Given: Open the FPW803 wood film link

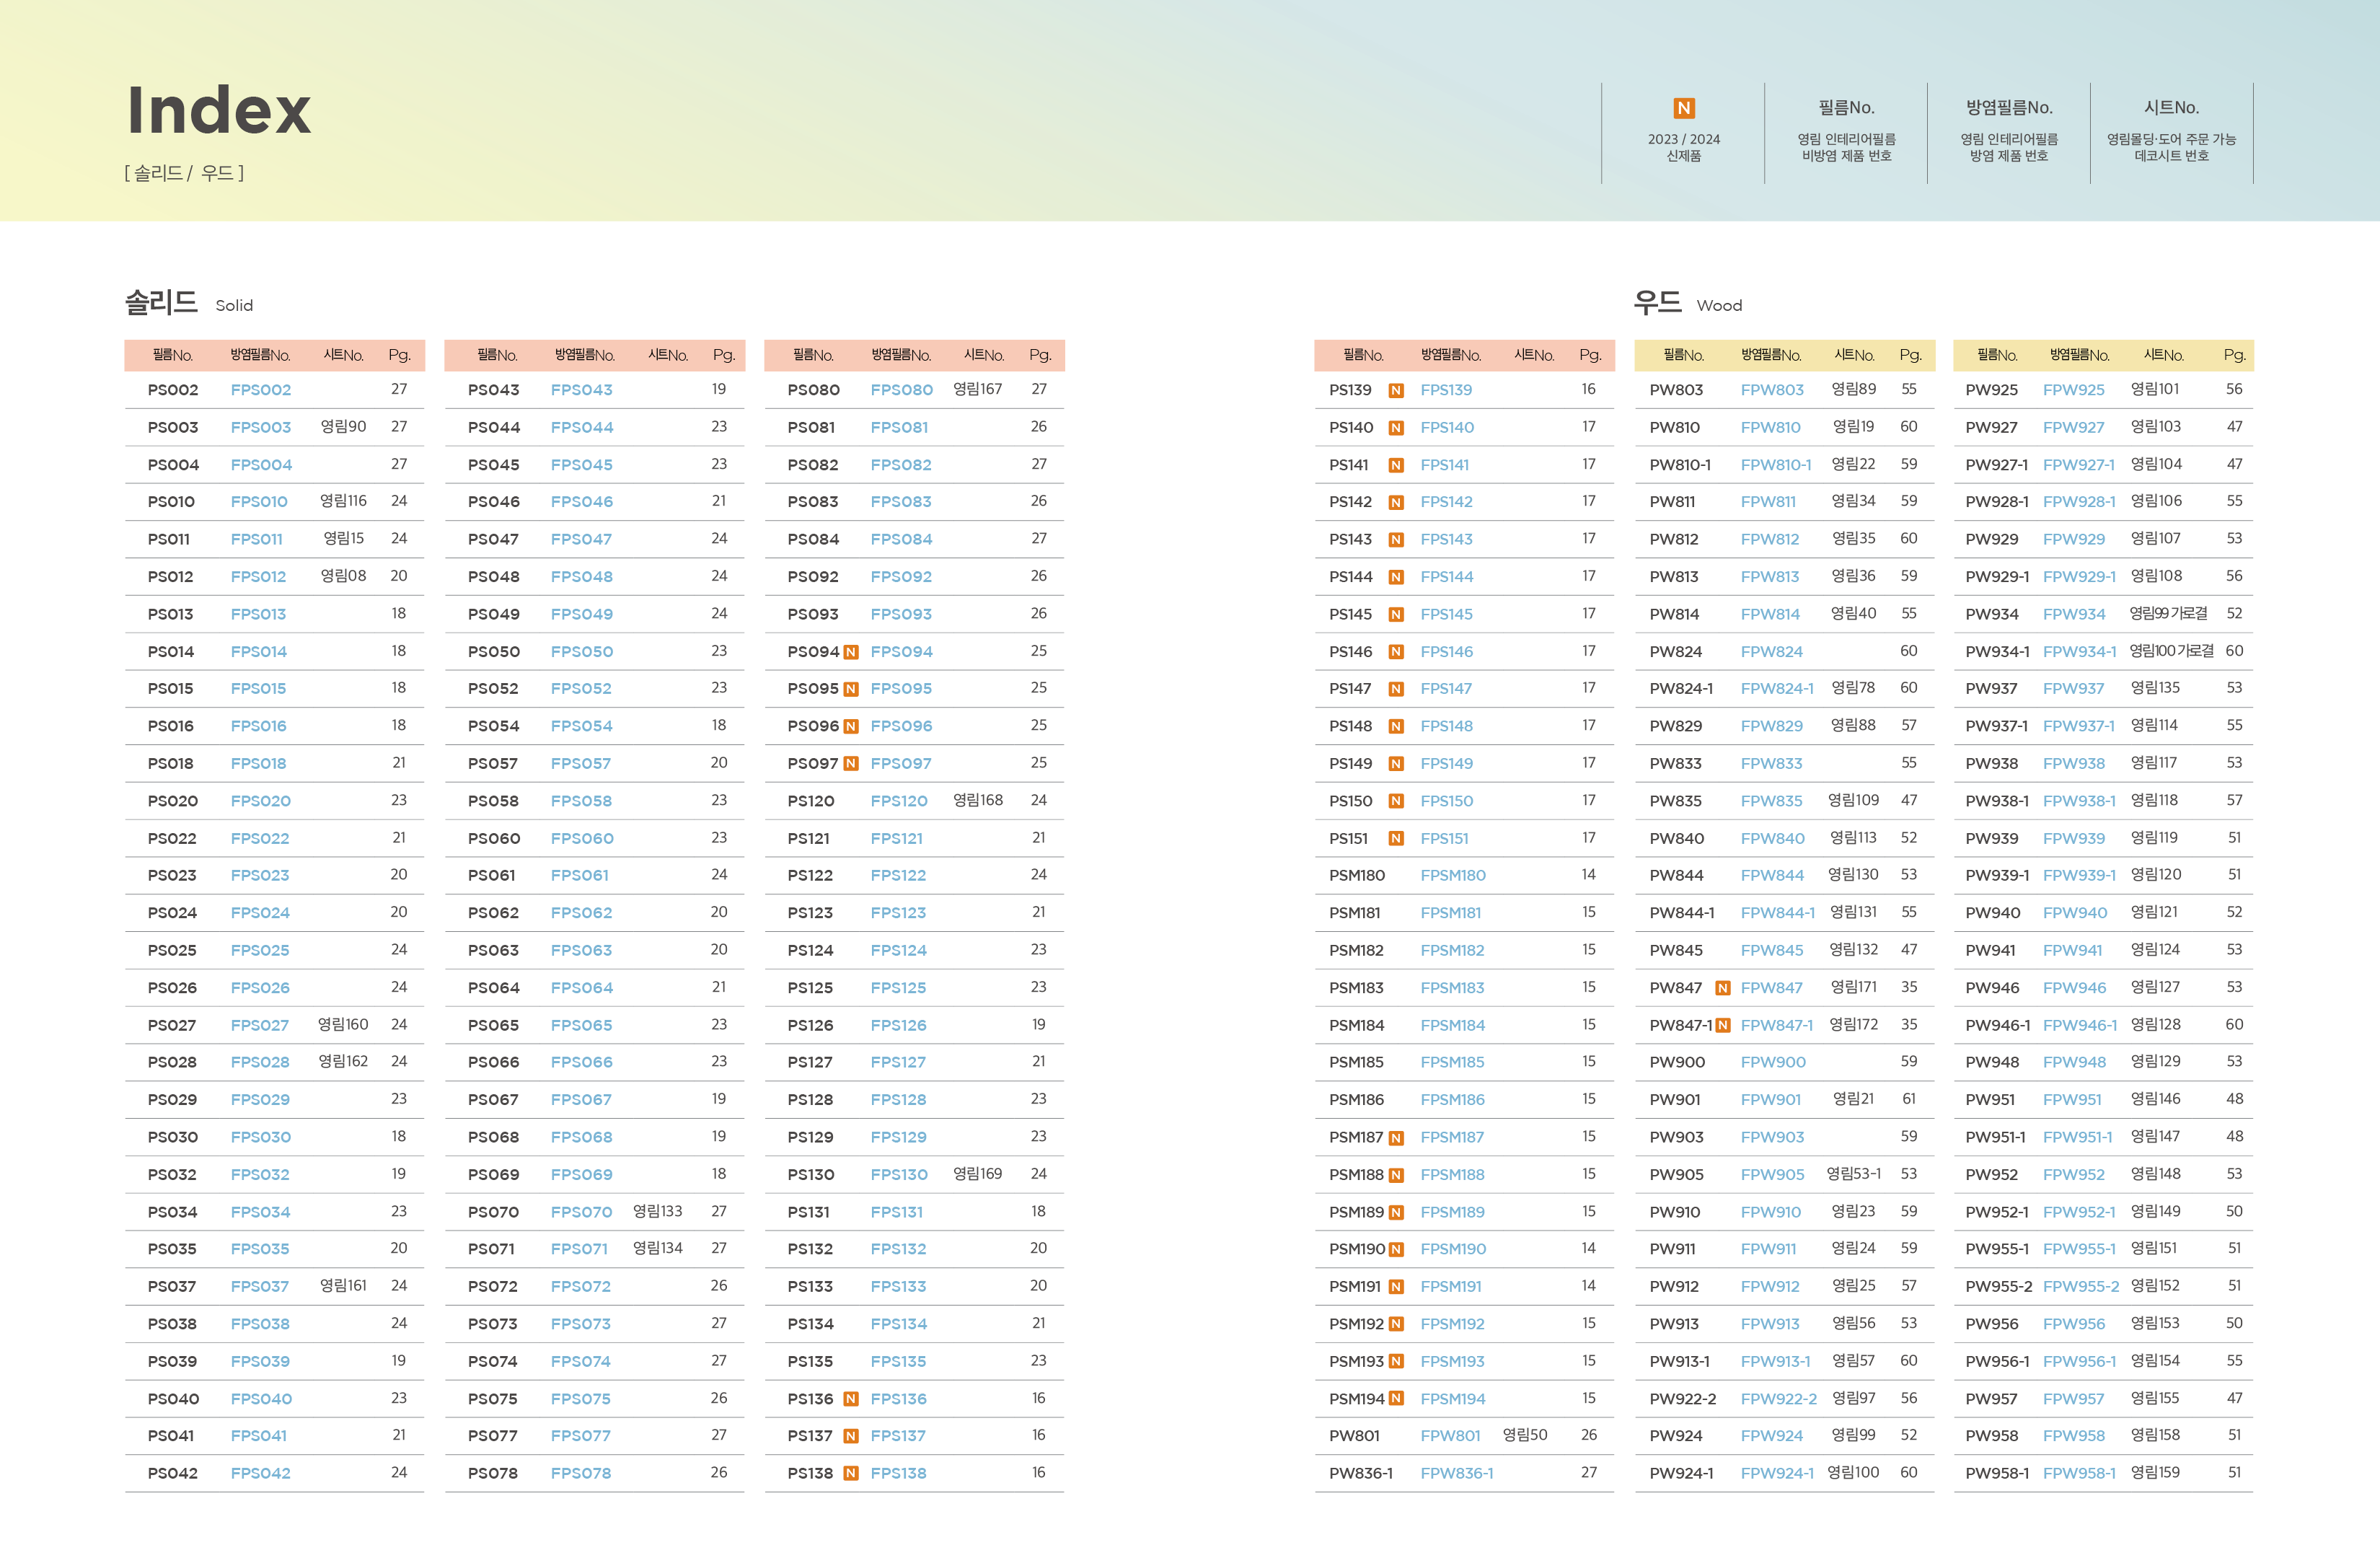Looking at the screenshot, I should [x=1772, y=390].
